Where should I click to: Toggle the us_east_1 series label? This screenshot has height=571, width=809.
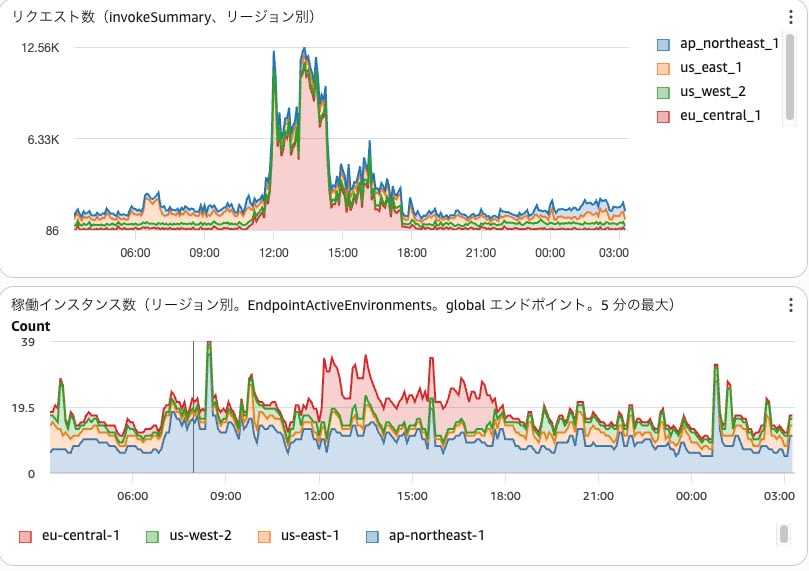tap(710, 68)
